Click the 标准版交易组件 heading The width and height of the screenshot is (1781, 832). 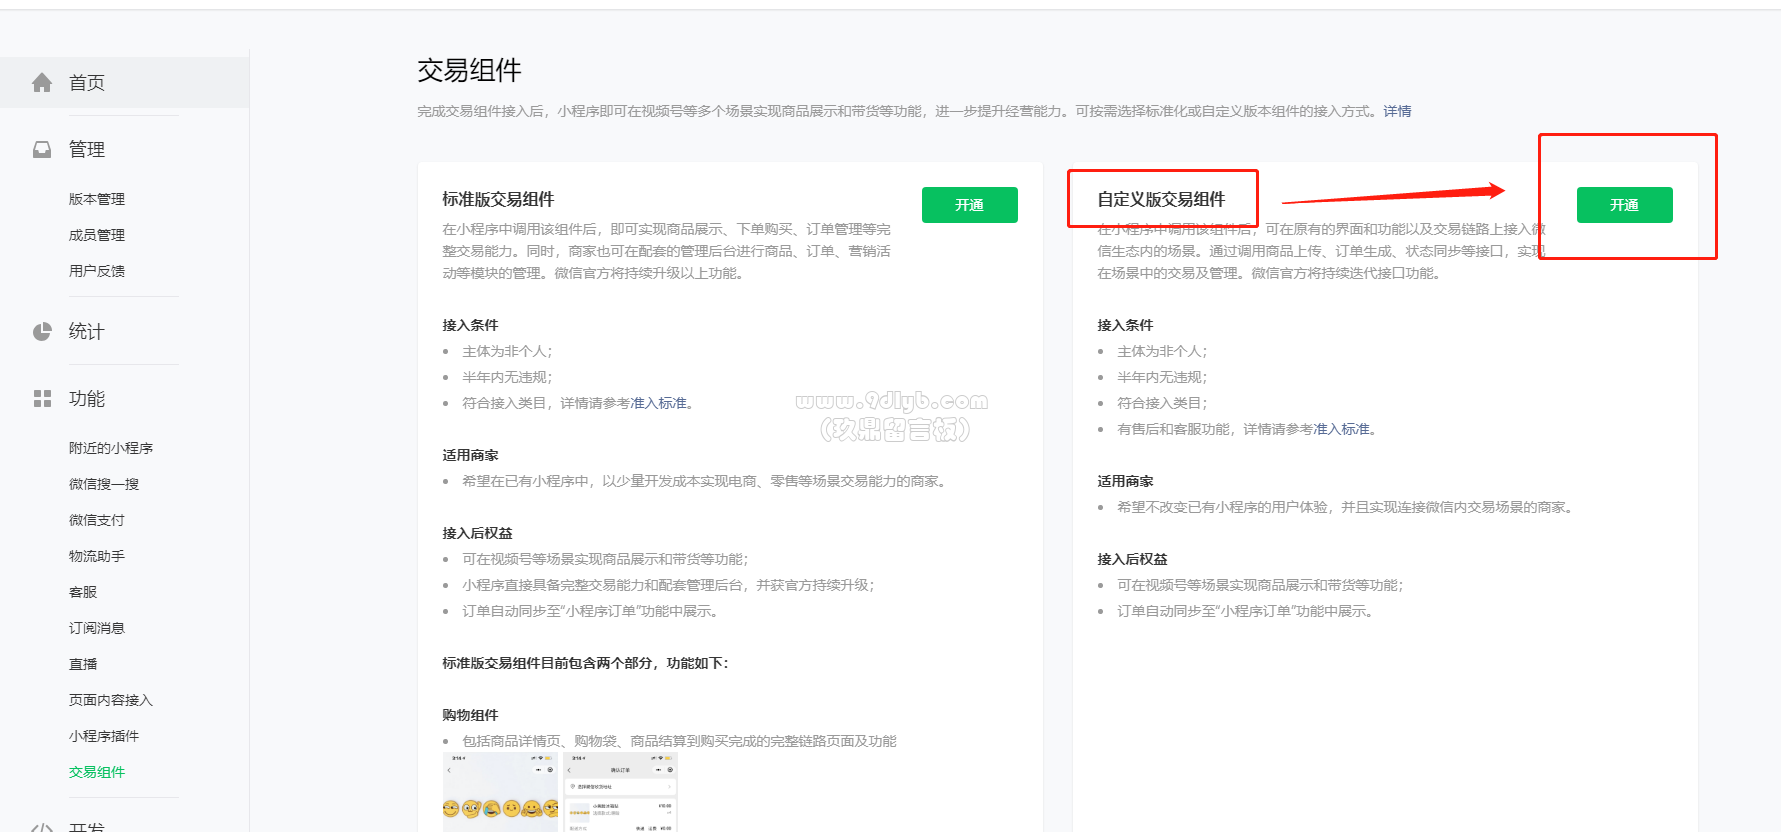pyautogui.click(x=498, y=199)
